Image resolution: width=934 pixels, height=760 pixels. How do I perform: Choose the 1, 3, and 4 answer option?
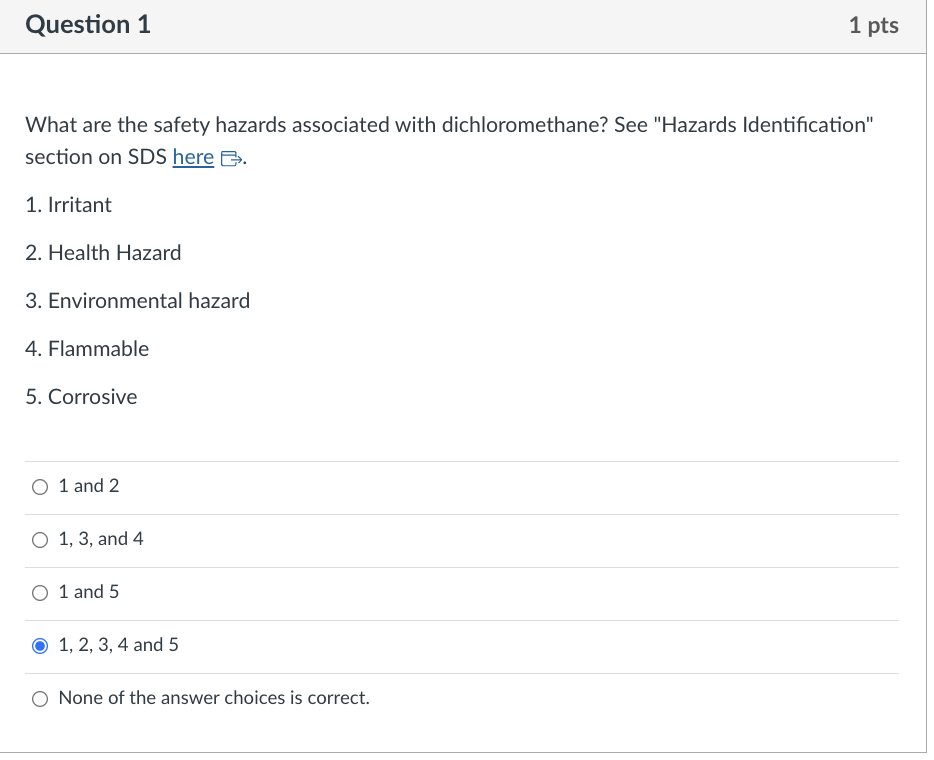[x=40, y=539]
